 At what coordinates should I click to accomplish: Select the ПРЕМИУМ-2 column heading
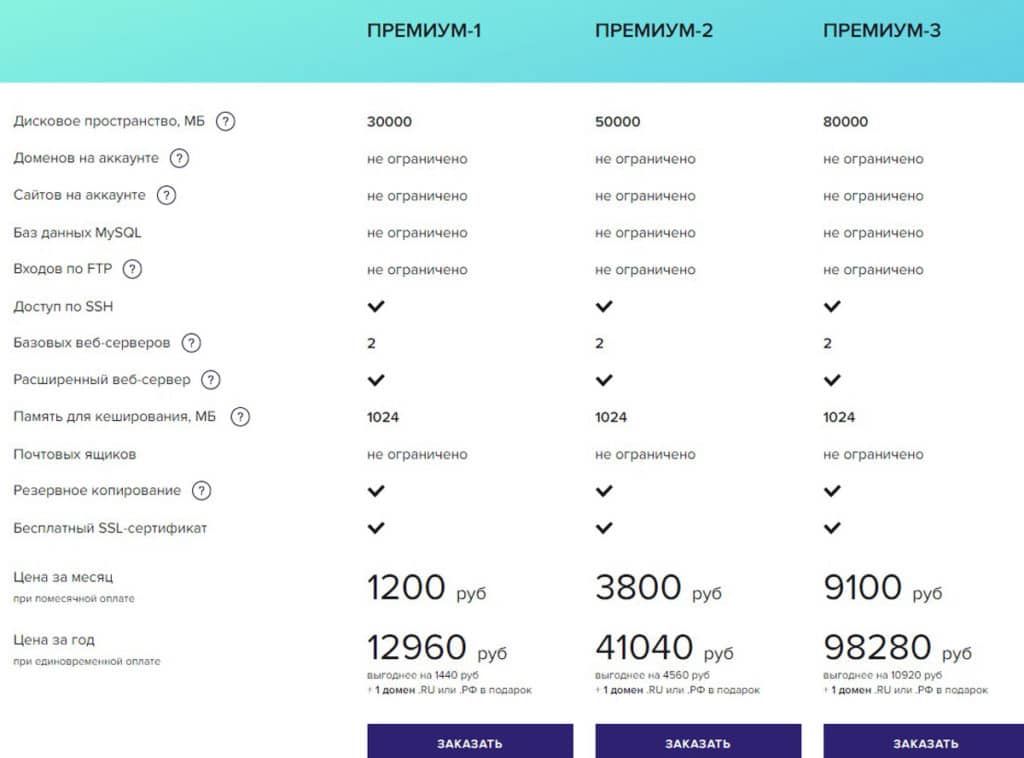654,31
